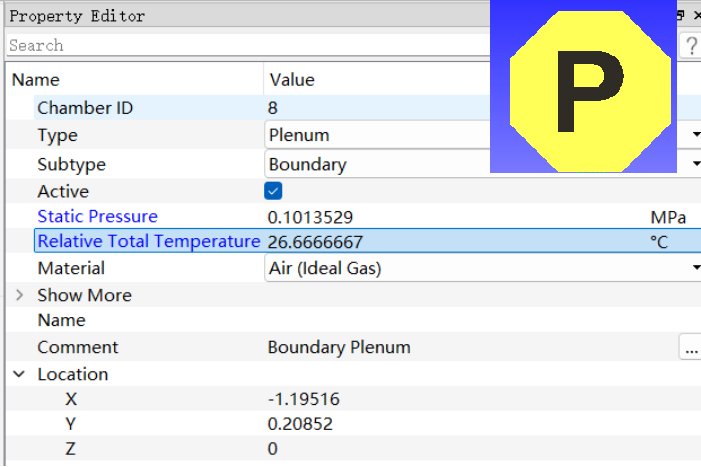701x467 pixels.
Task: Click the Comment ellipsis button
Action: 689,347
